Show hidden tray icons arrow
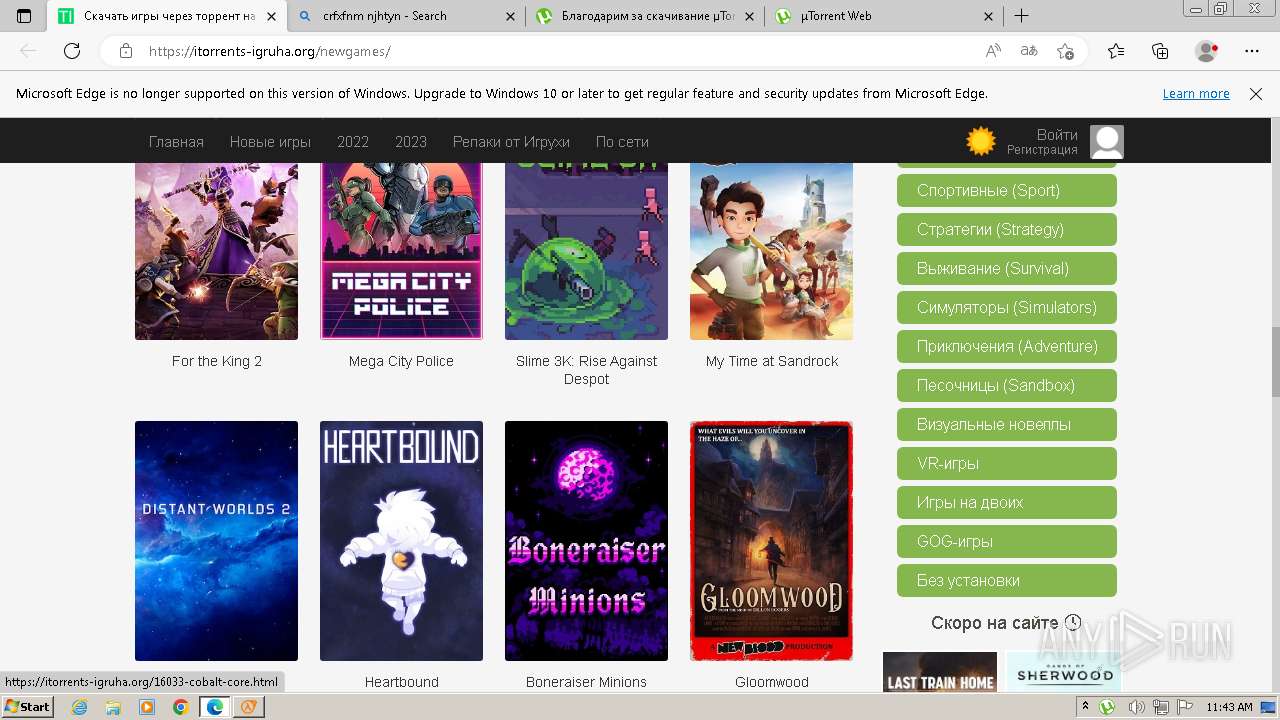 [x=1086, y=707]
